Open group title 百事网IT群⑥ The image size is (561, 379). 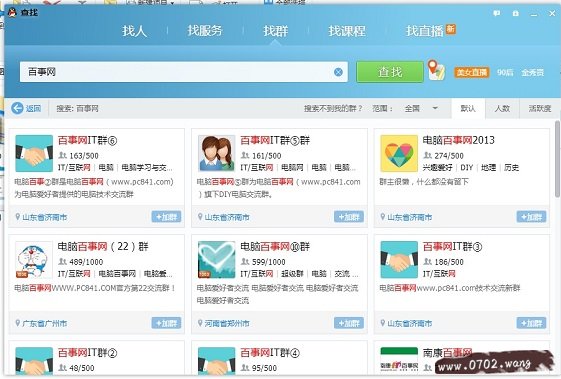pyautogui.click(x=88, y=140)
